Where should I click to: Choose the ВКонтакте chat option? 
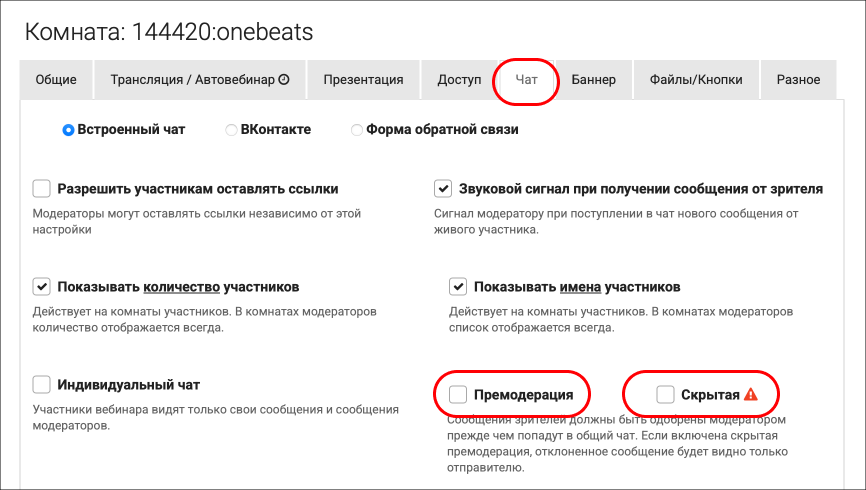[x=231, y=130]
